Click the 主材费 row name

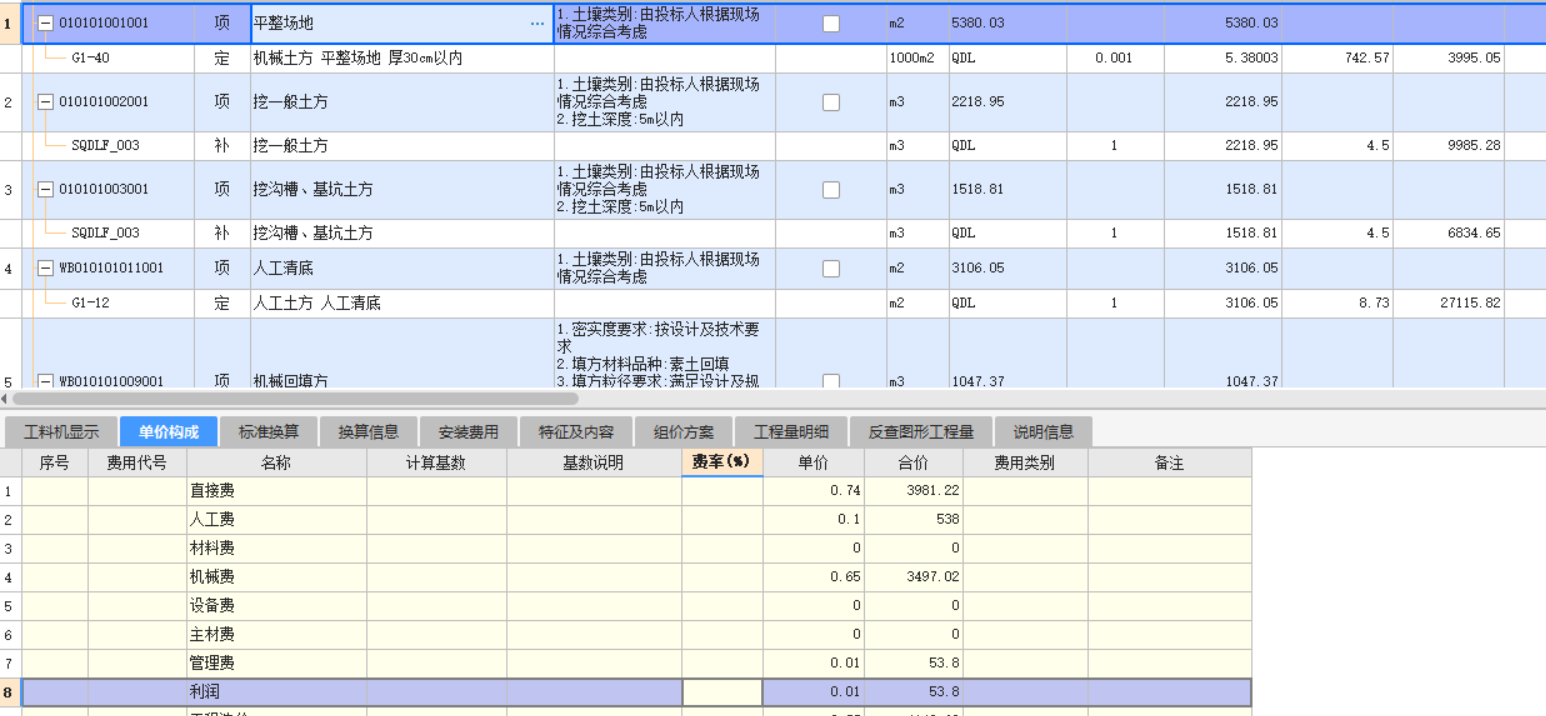coord(212,635)
